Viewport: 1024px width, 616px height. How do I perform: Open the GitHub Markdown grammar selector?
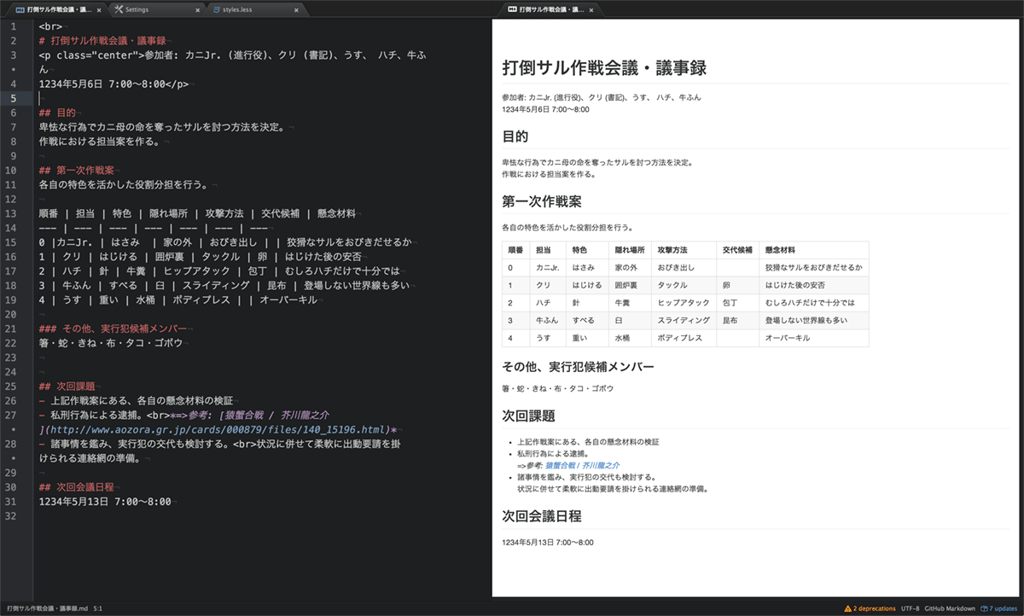coord(950,608)
